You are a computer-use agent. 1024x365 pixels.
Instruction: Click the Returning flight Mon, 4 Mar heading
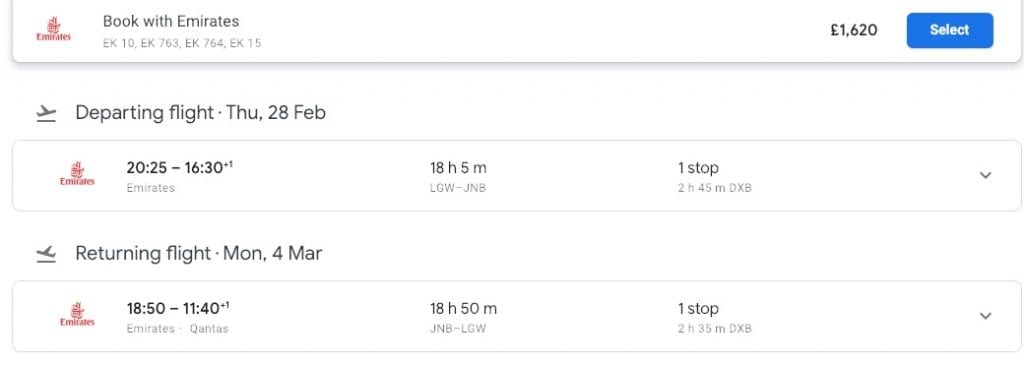[199, 253]
